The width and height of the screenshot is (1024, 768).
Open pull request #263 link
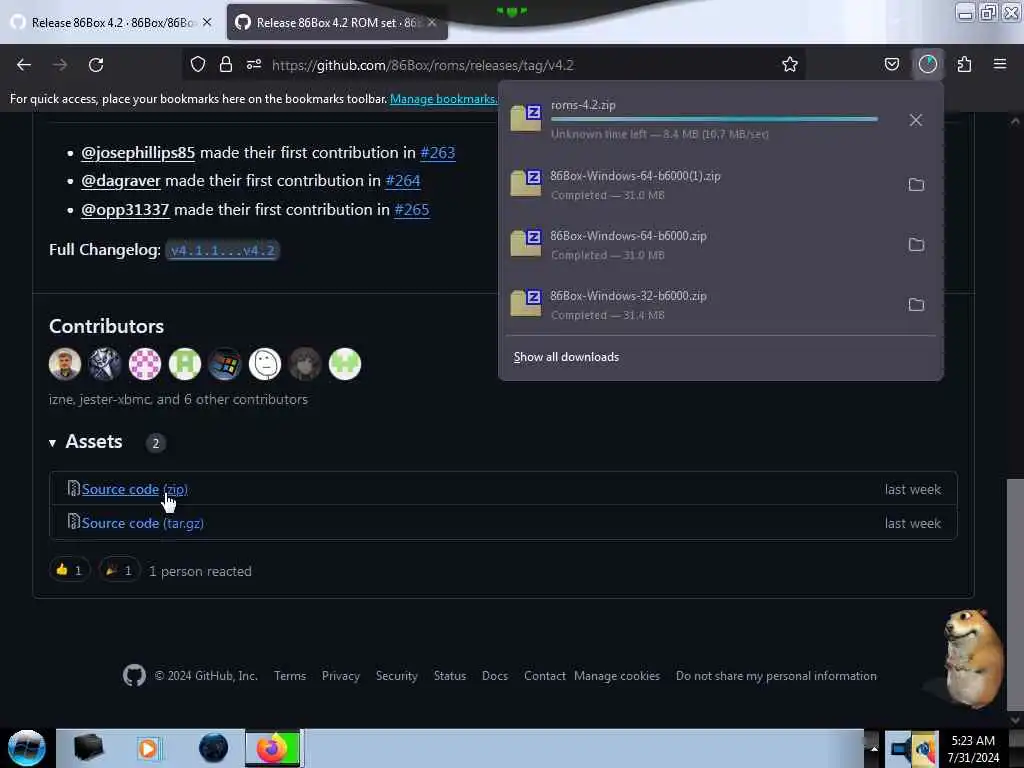438,153
